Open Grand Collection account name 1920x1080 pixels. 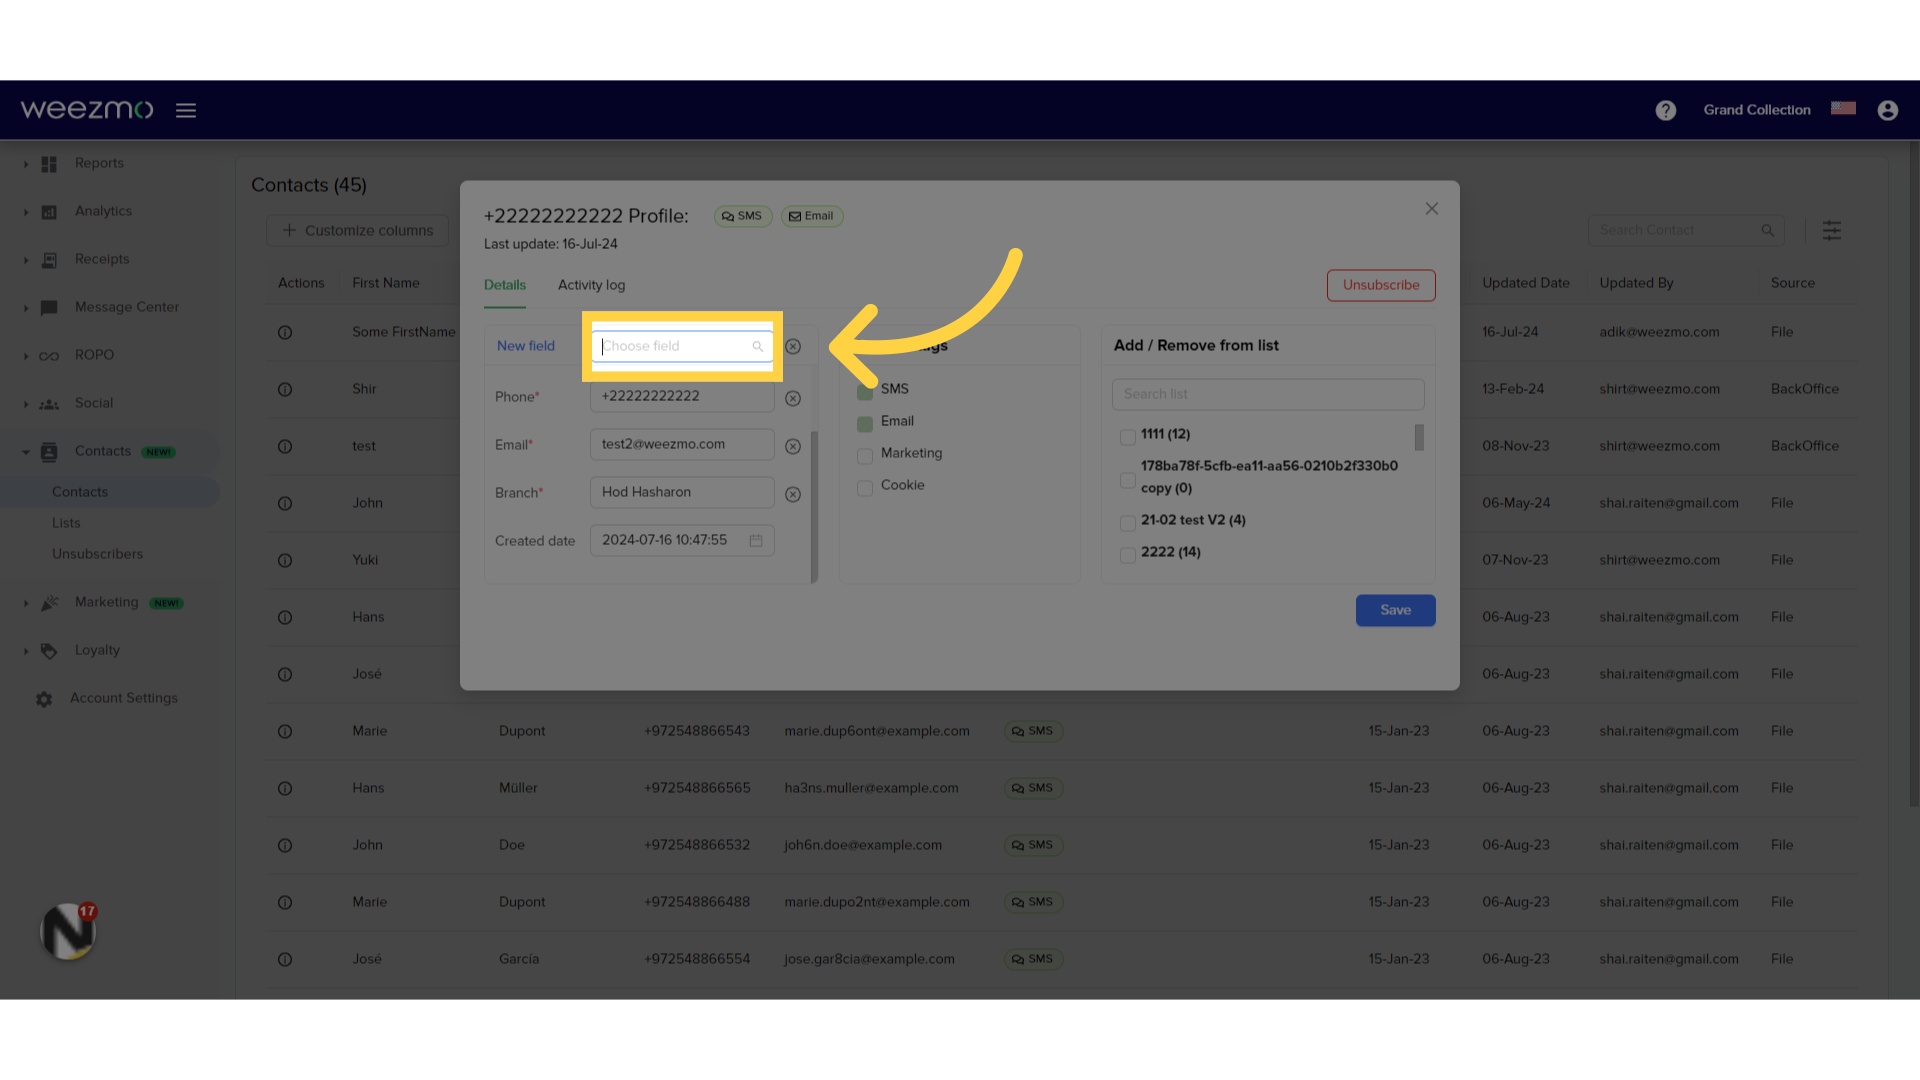coord(1757,110)
